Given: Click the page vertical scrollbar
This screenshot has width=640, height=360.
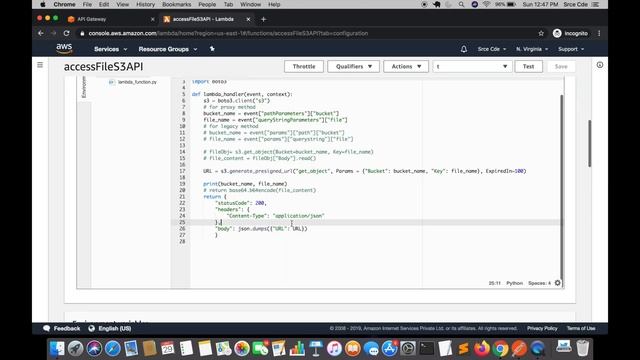Looking at the screenshot, I should pyautogui.click(x=589, y=143).
